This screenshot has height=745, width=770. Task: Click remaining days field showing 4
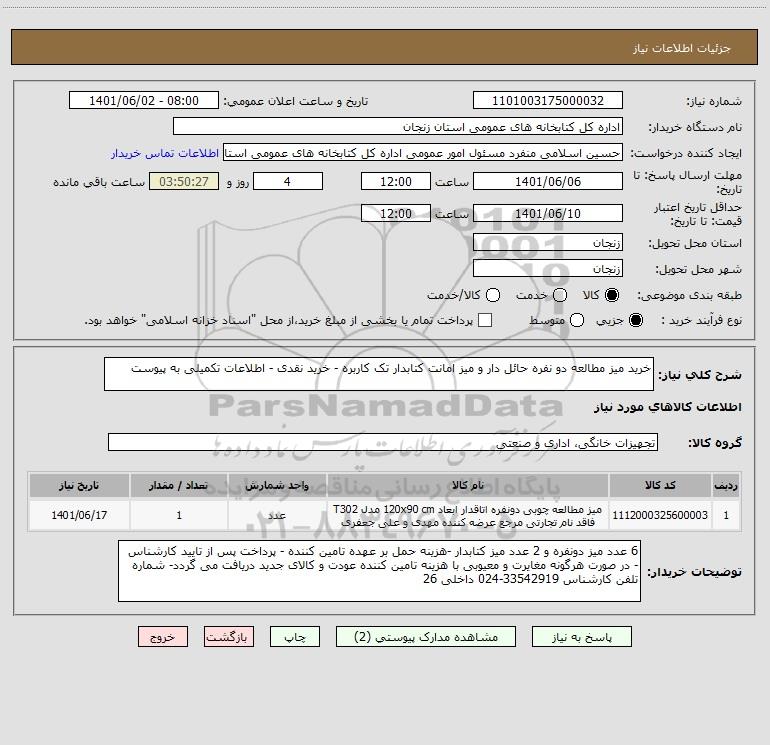[288, 182]
